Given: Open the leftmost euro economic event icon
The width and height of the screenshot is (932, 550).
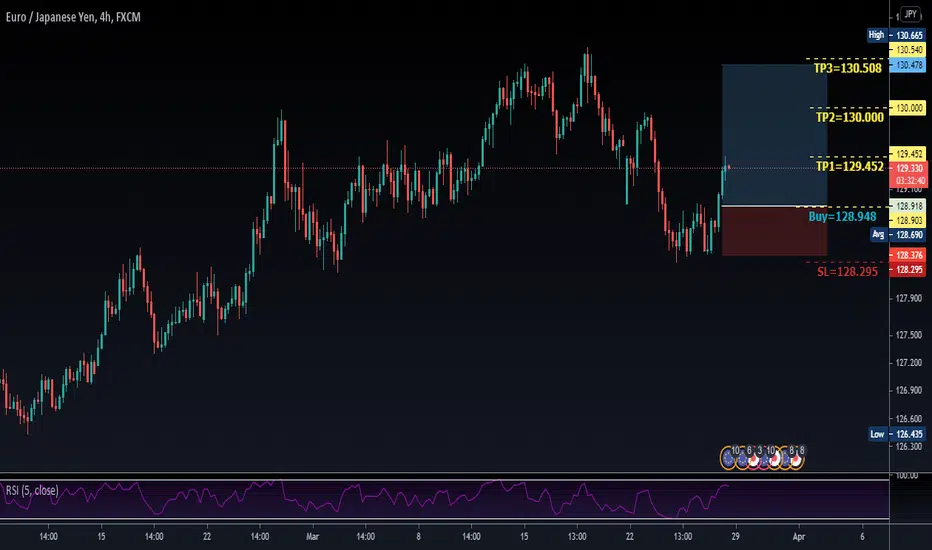Looking at the screenshot, I should tap(728, 458).
